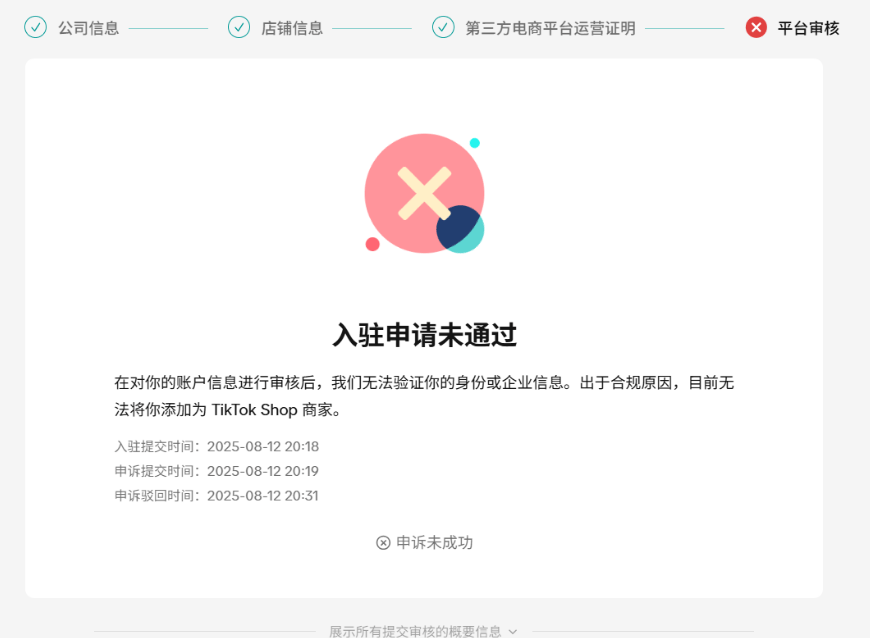The image size is (870, 638).
Task: Click the checkmark icon beside 第三方电商平台运营证明
Action: point(443,27)
